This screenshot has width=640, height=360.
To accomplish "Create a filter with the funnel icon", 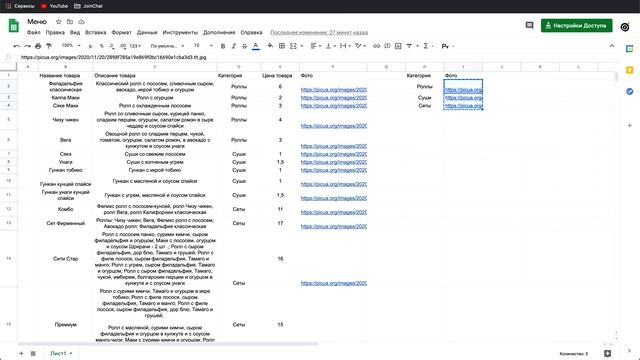I will pyautogui.click(x=409, y=46).
